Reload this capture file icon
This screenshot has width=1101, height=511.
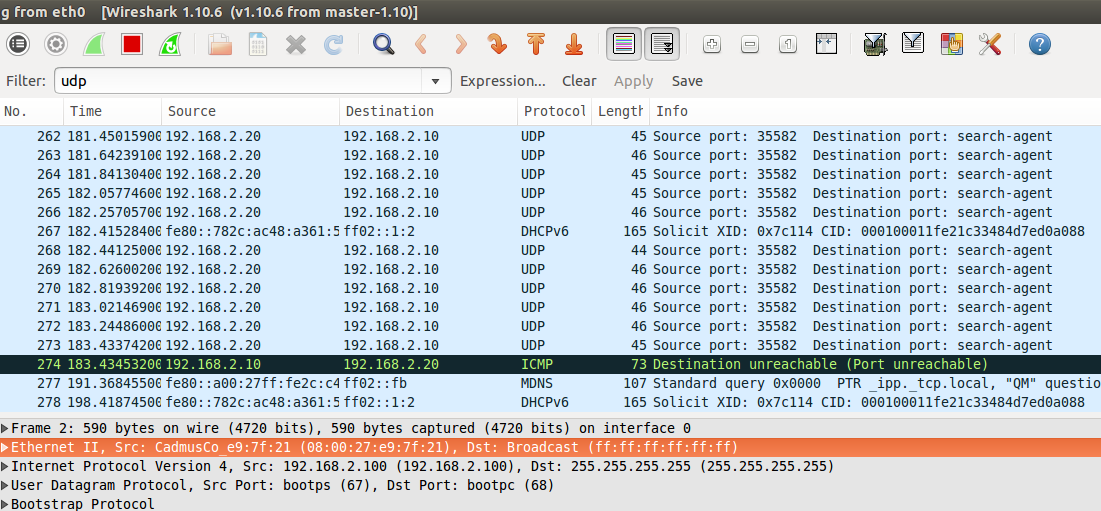[334, 44]
